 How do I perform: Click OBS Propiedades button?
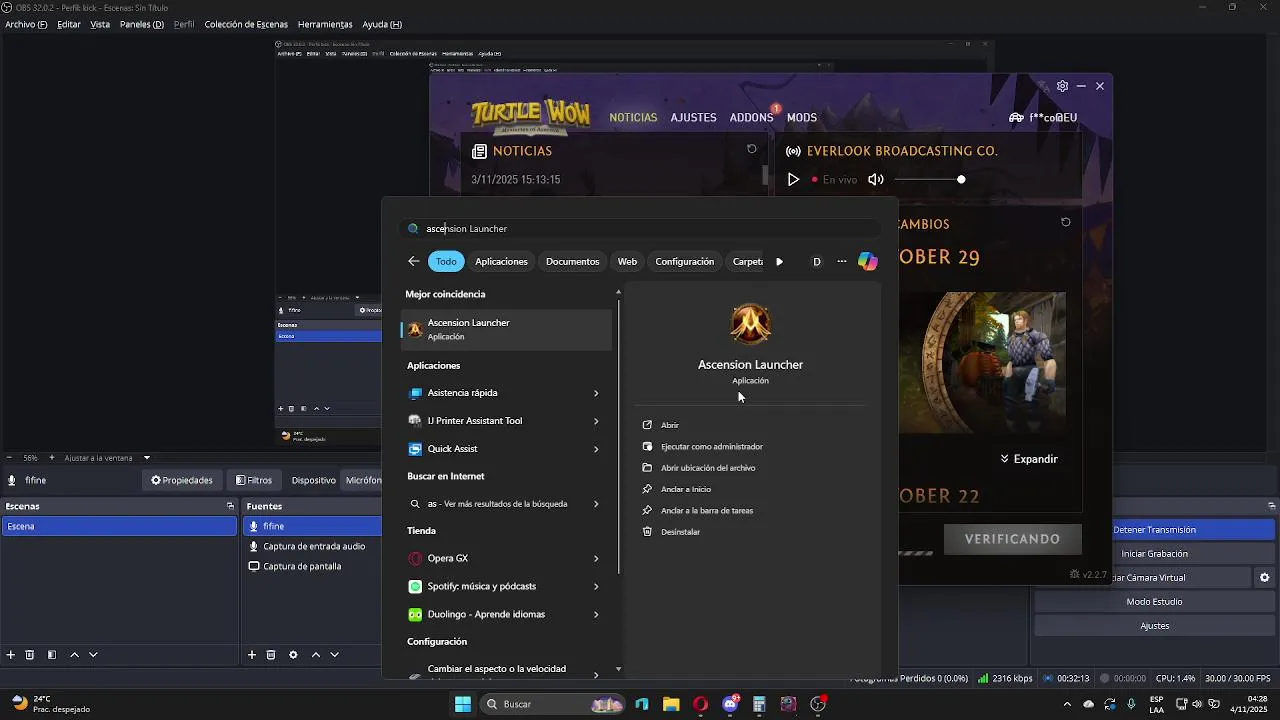tap(182, 480)
